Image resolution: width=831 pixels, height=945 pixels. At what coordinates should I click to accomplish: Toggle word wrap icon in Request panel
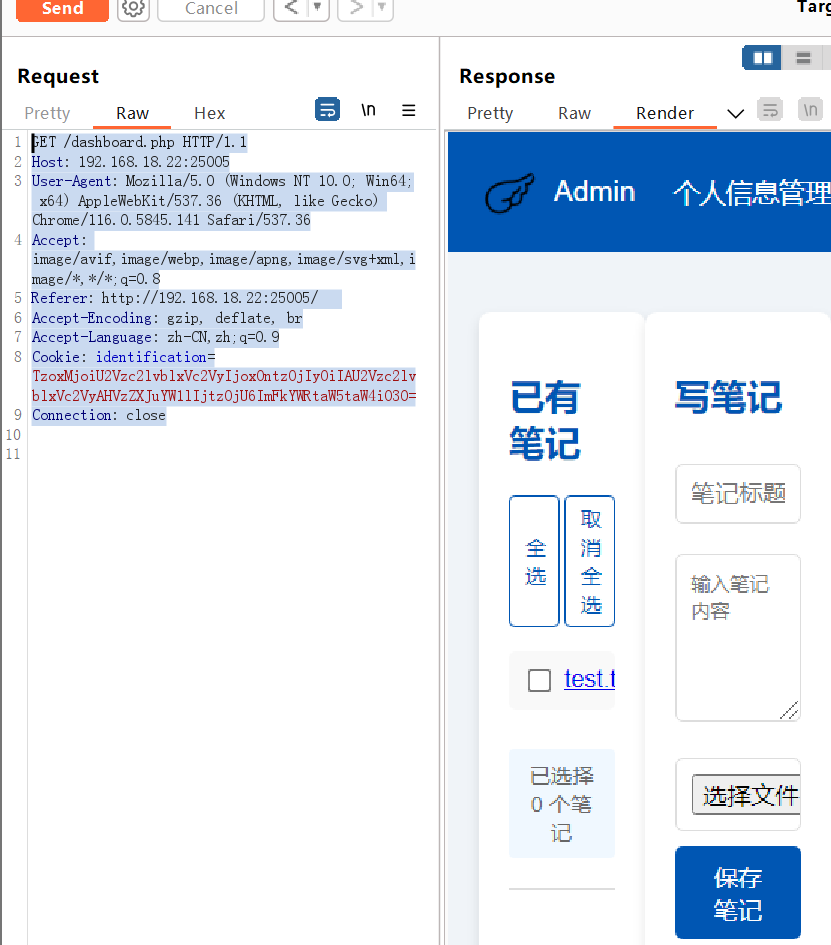[x=327, y=110]
